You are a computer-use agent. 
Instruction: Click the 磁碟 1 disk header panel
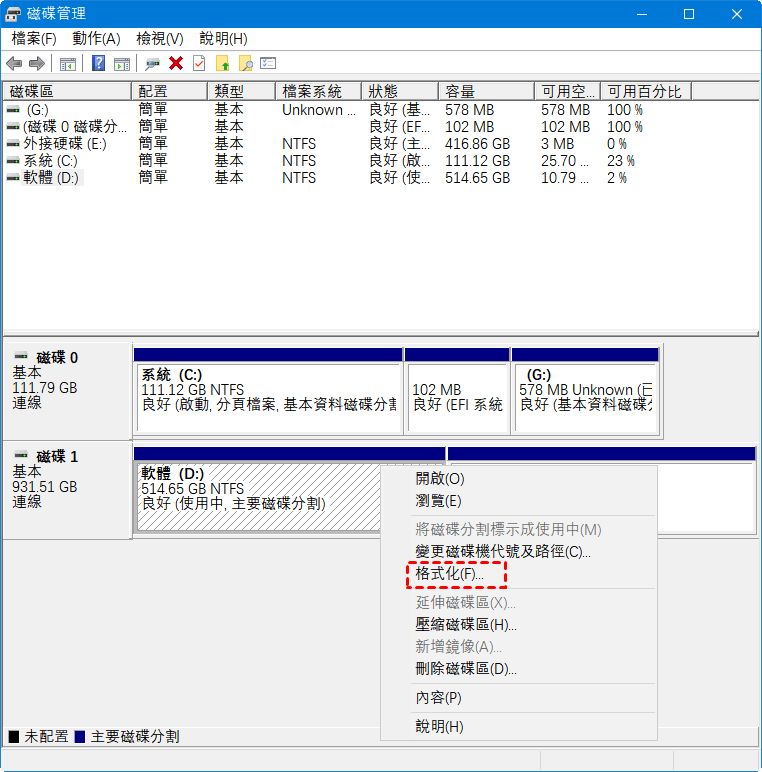coord(67,490)
